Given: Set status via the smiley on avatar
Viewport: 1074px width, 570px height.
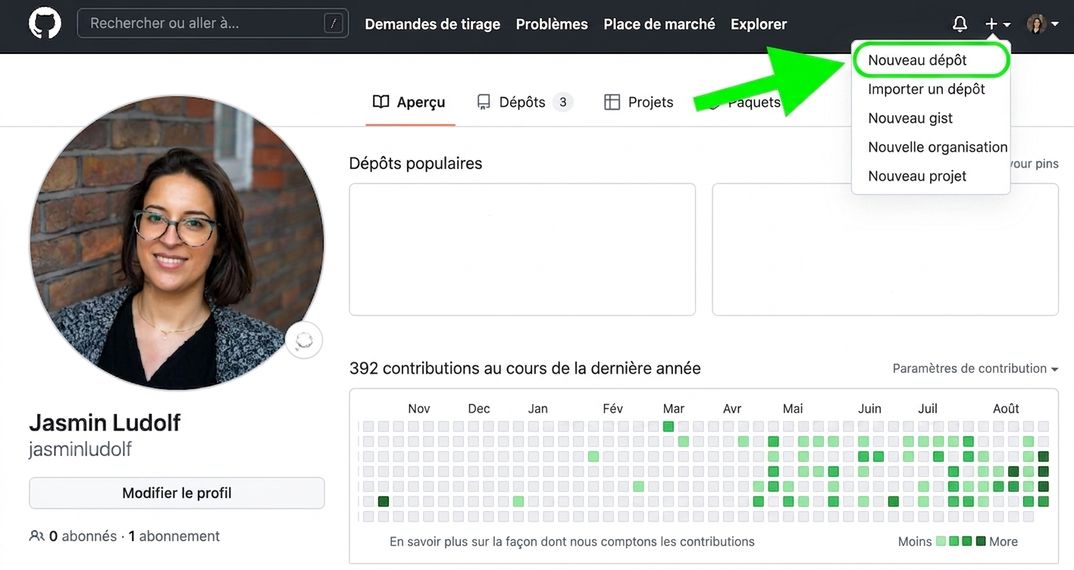Looking at the screenshot, I should click(304, 340).
